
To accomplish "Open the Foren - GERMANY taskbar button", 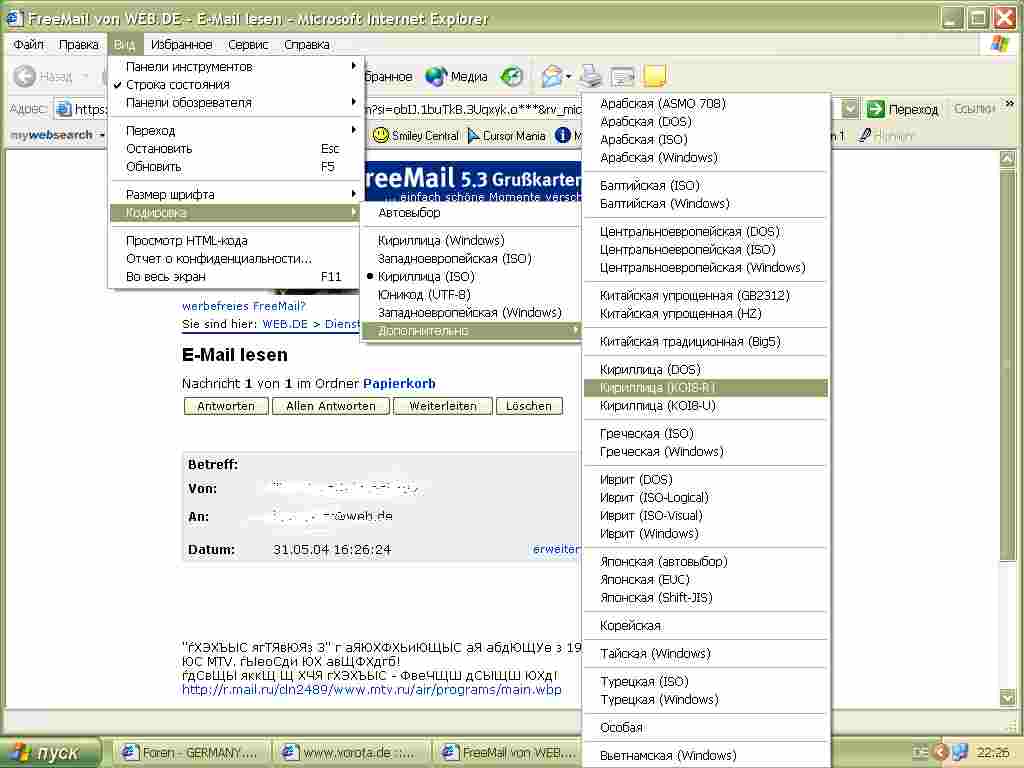I will coord(191,753).
